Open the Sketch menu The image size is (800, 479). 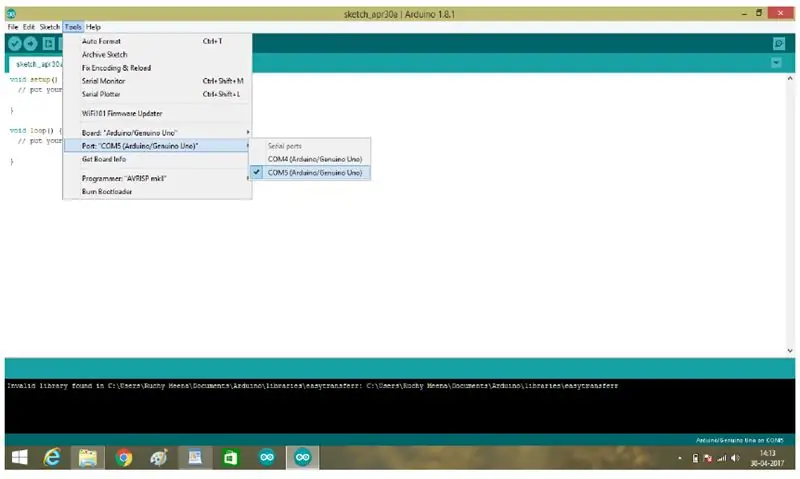tap(49, 27)
